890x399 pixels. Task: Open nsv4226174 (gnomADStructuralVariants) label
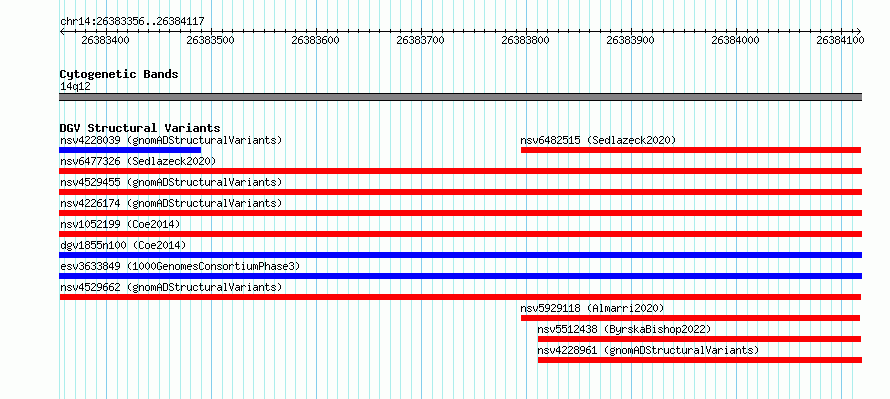[171, 203]
